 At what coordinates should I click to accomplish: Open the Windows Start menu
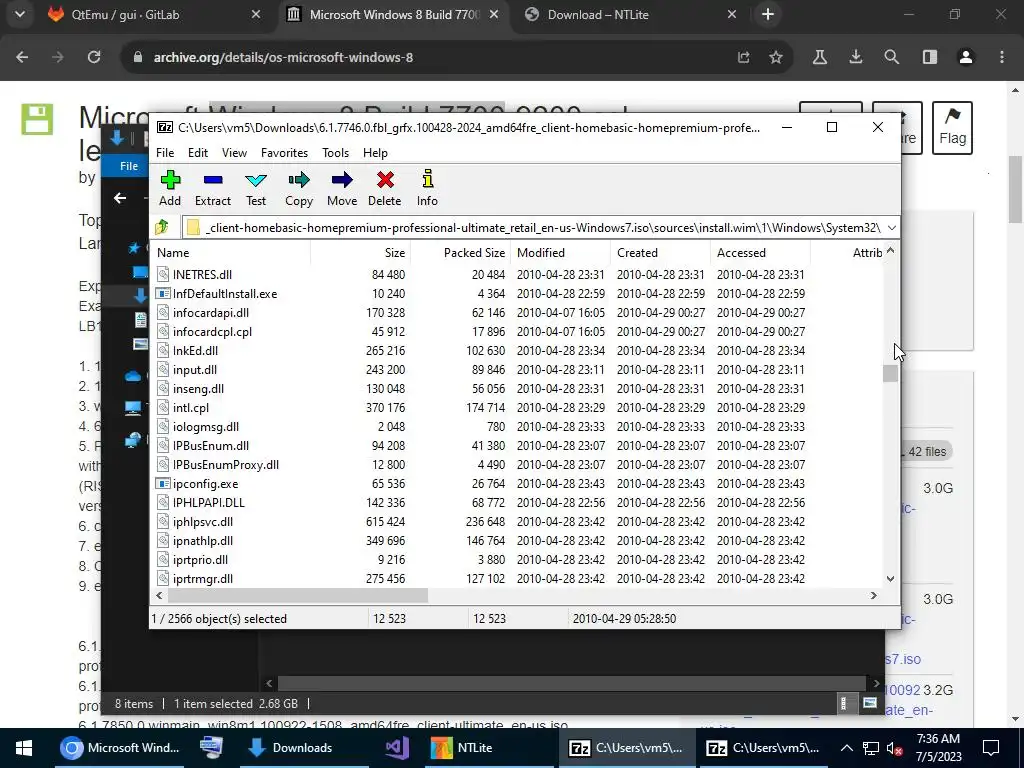pos(24,748)
